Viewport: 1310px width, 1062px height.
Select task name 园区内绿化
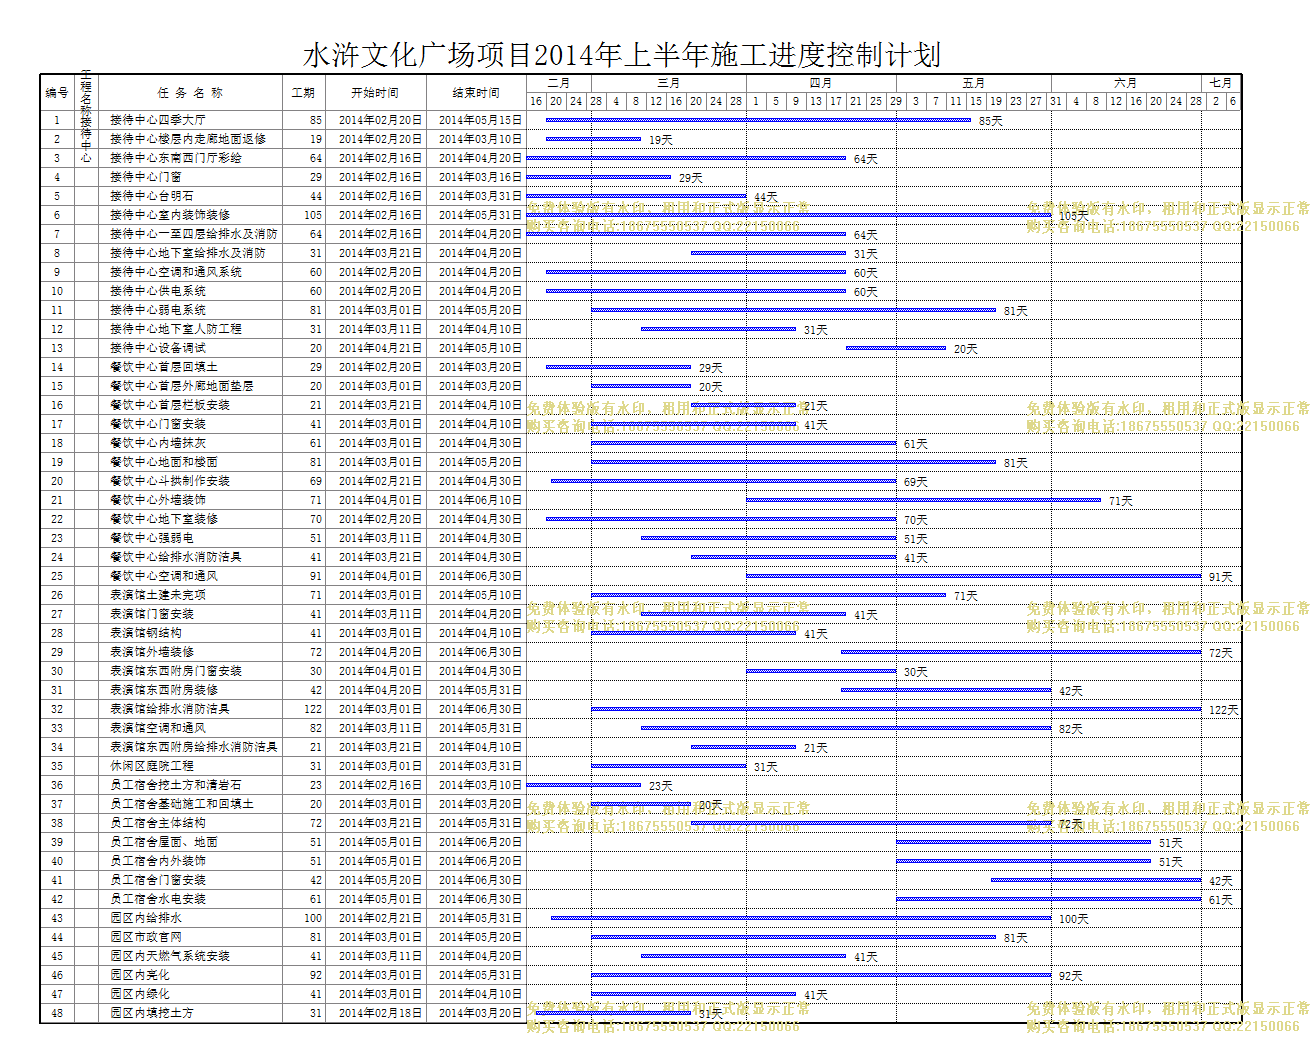[x=140, y=994]
